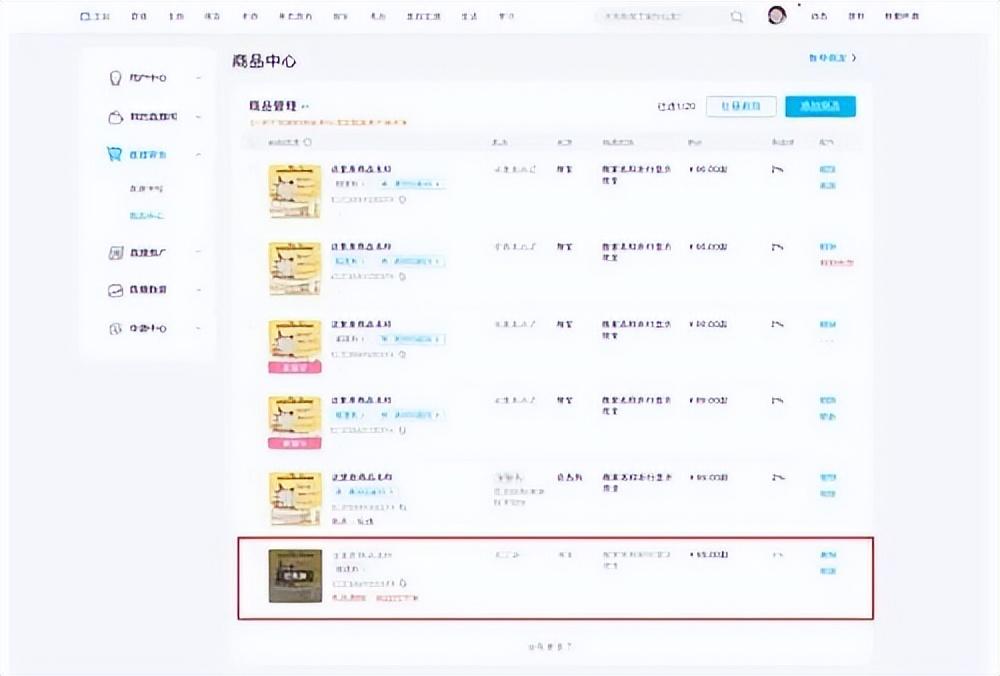Click the upper blue action link in the greyed-out product row
Screen dimensions: 1000x676
coord(828,555)
